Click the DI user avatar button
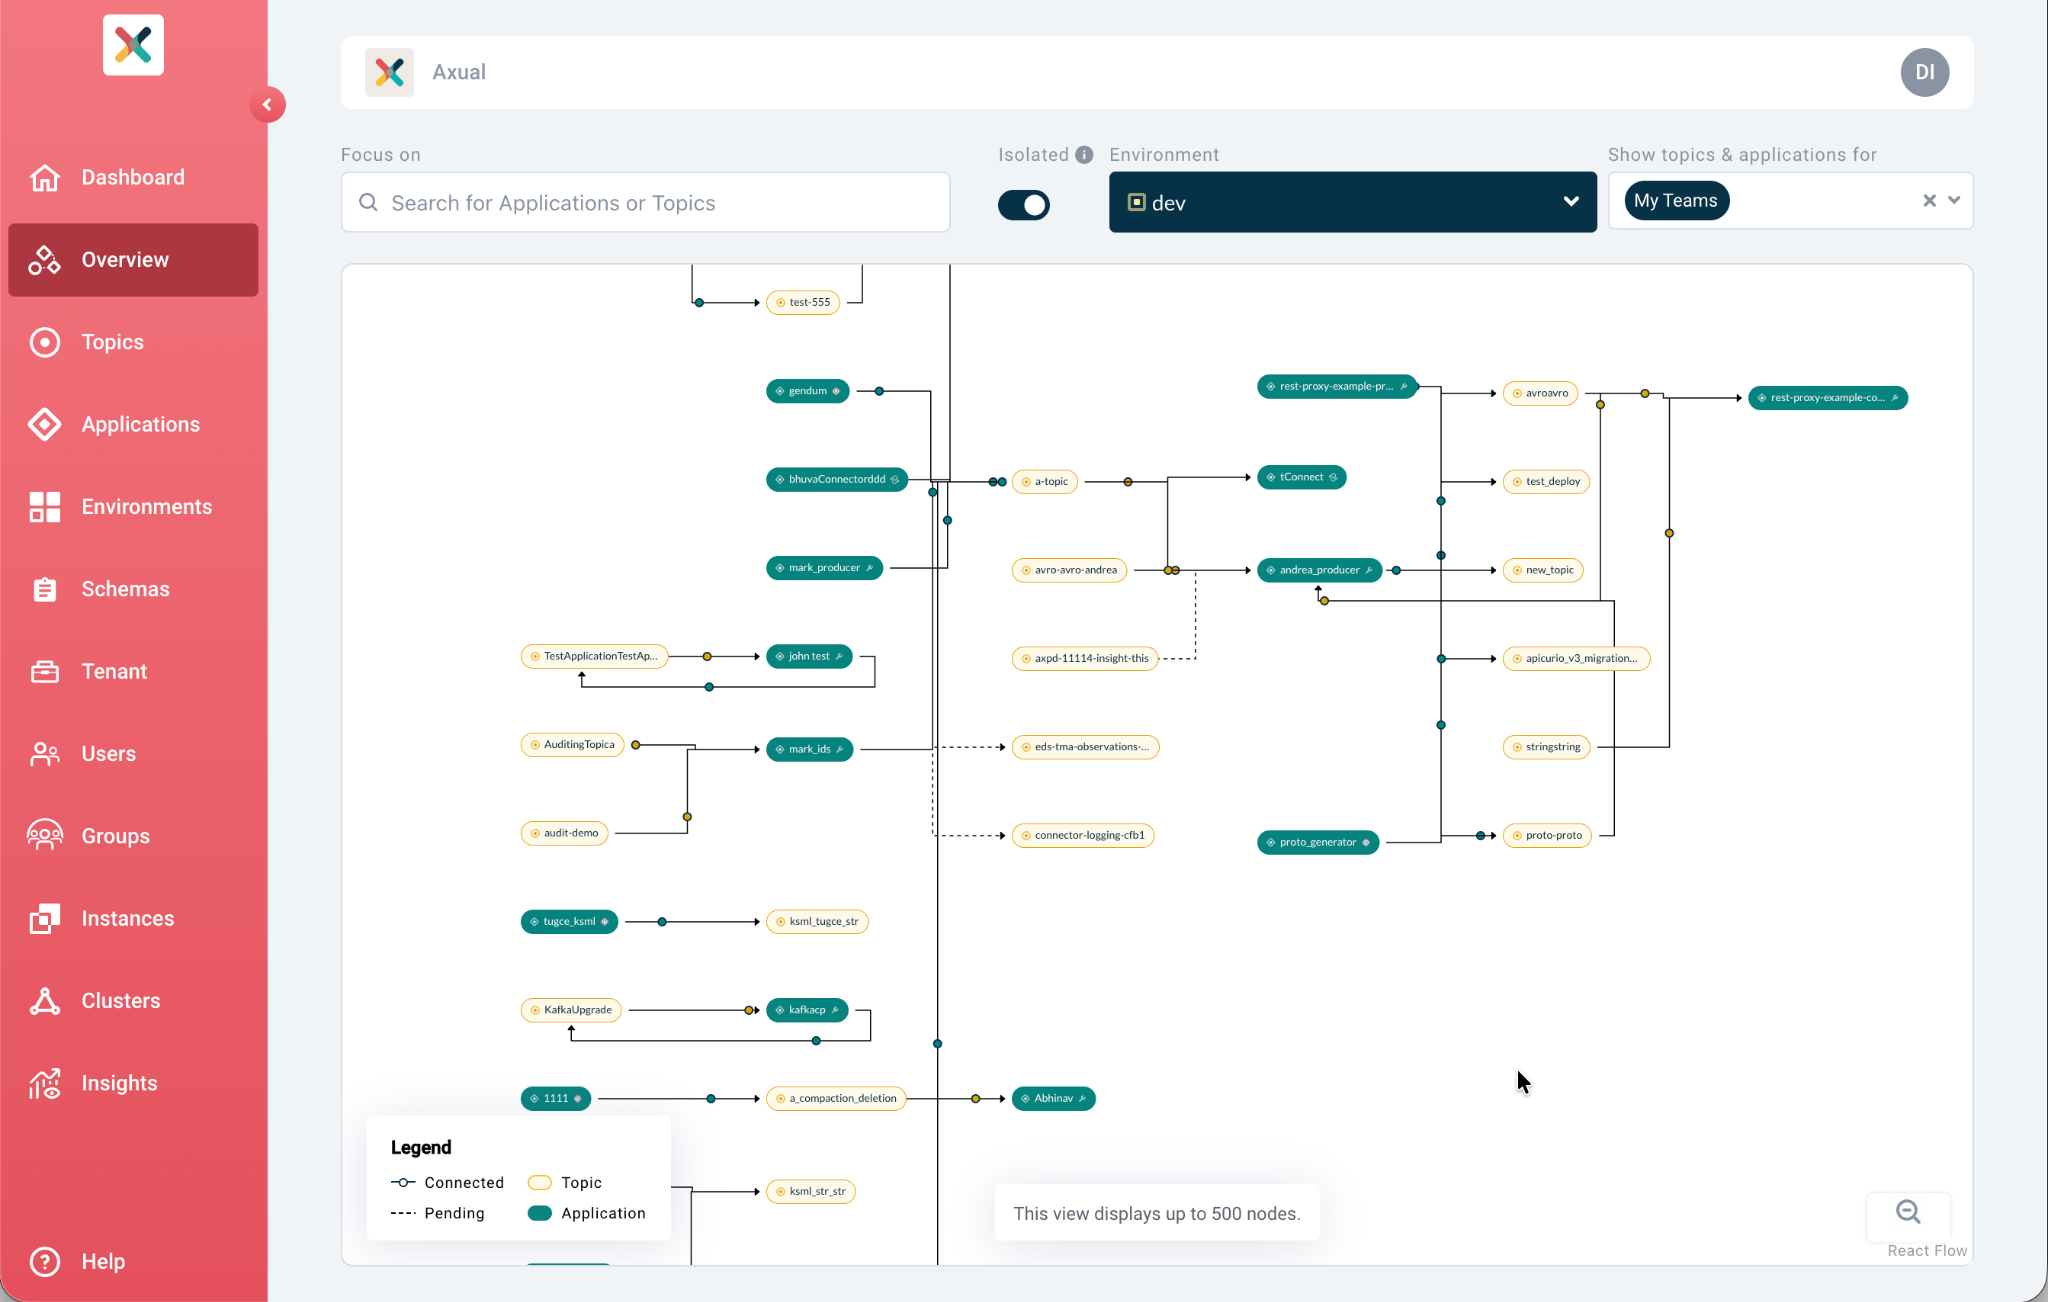 pos(1924,72)
